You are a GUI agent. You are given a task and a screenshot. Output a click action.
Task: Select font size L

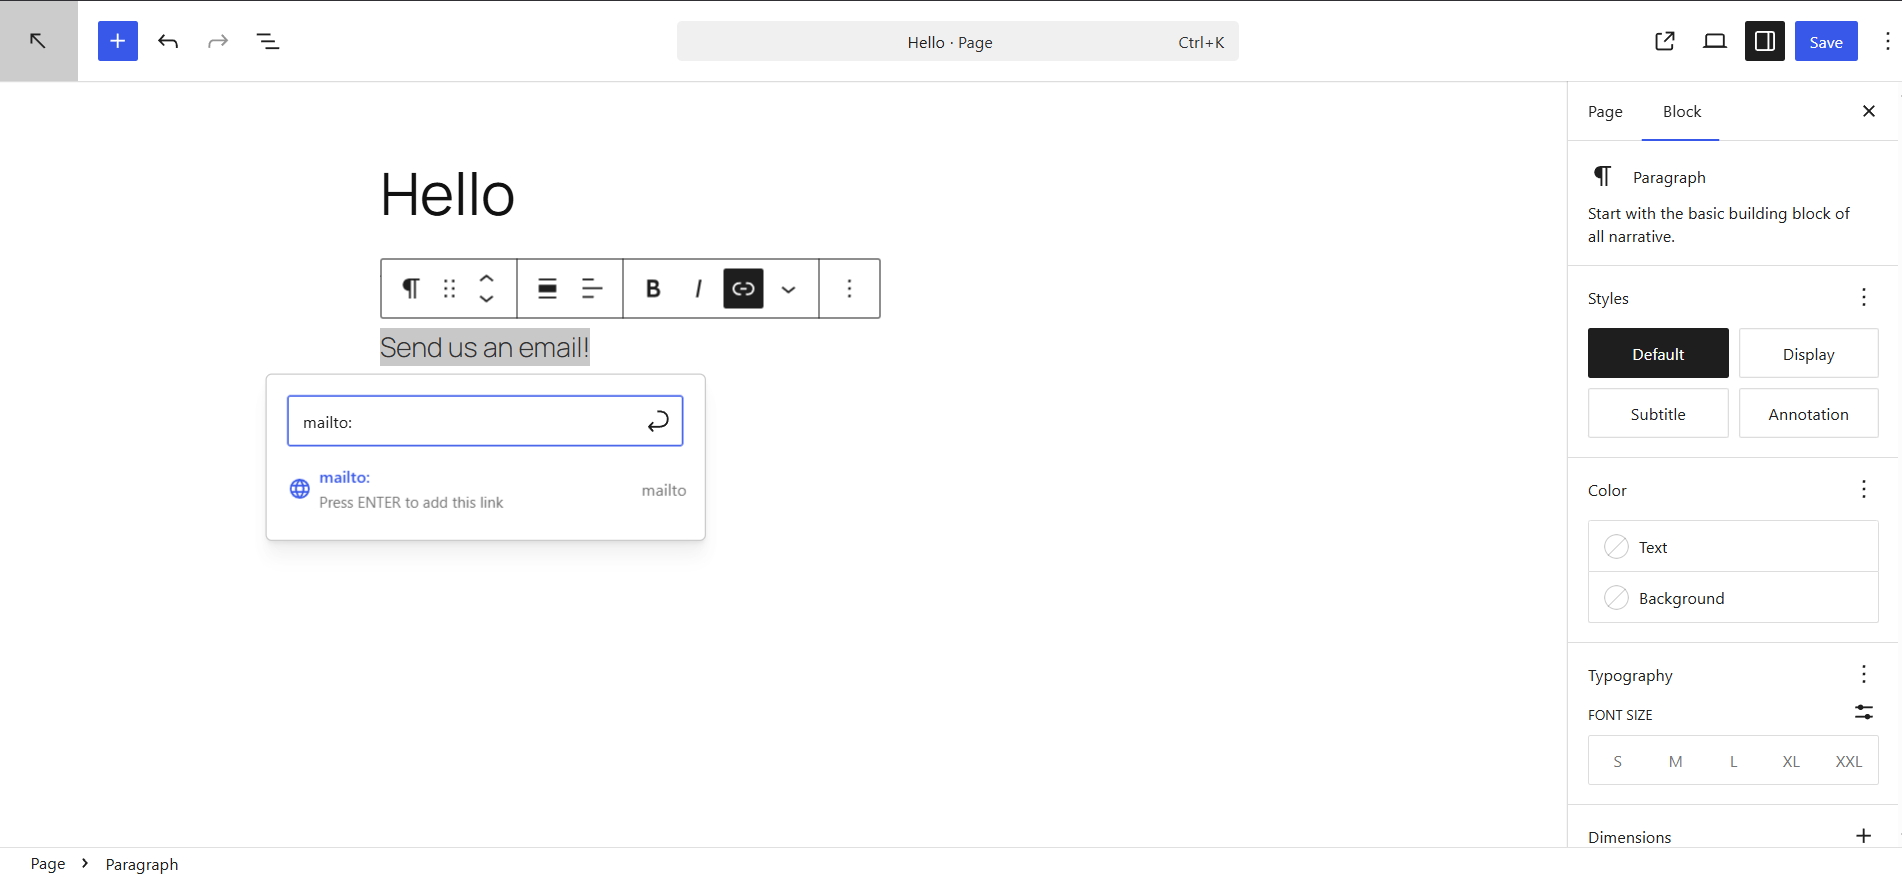point(1734,761)
